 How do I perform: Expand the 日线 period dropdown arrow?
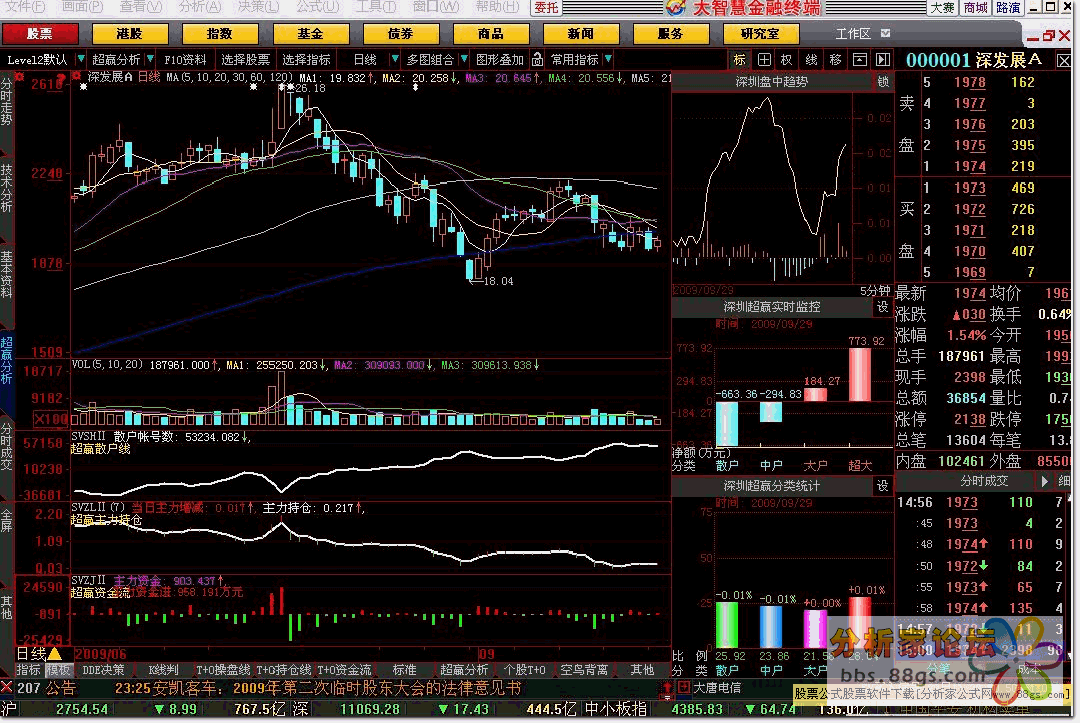click(x=395, y=59)
